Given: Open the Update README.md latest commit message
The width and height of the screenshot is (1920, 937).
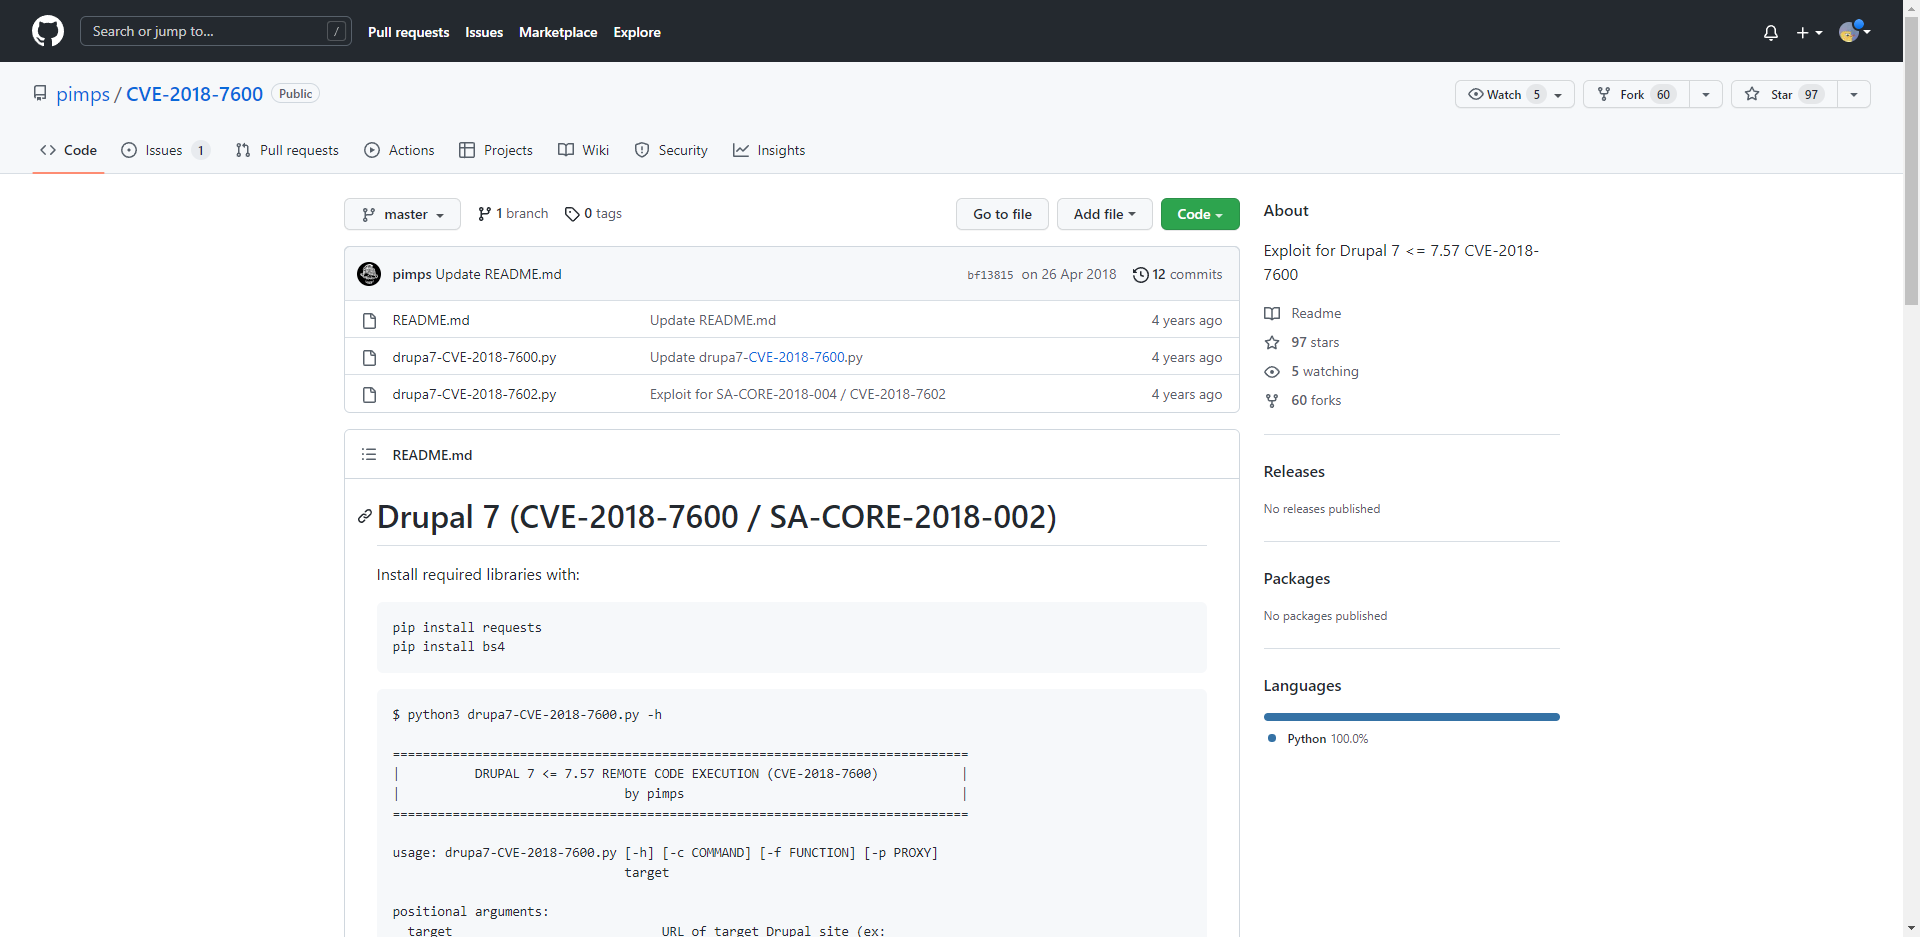Looking at the screenshot, I should coord(498,274).
